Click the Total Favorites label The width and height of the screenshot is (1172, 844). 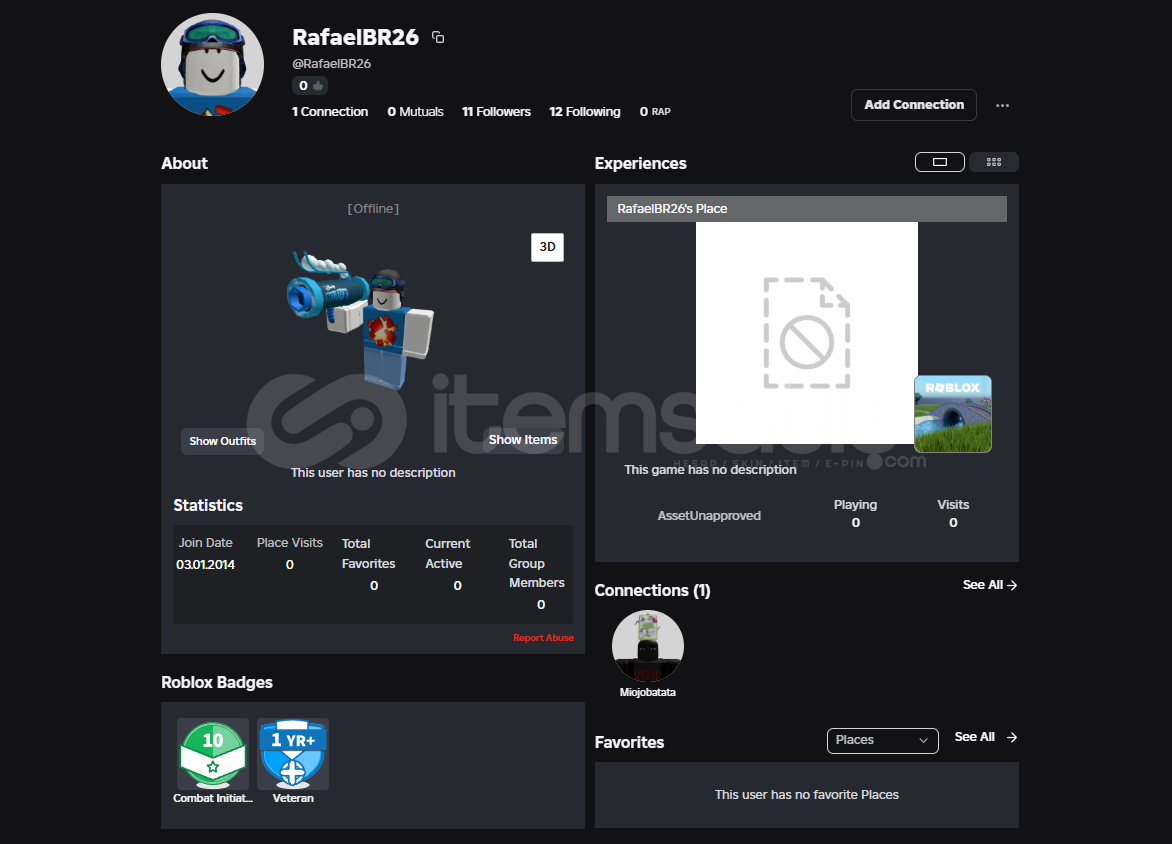pos(368,554)
